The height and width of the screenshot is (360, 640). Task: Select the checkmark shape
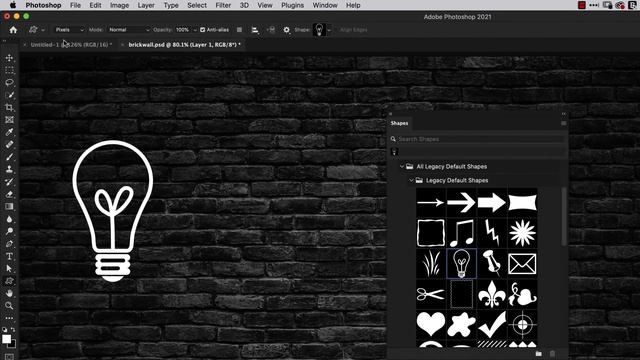pyautogui.click(x=492, y=324)
